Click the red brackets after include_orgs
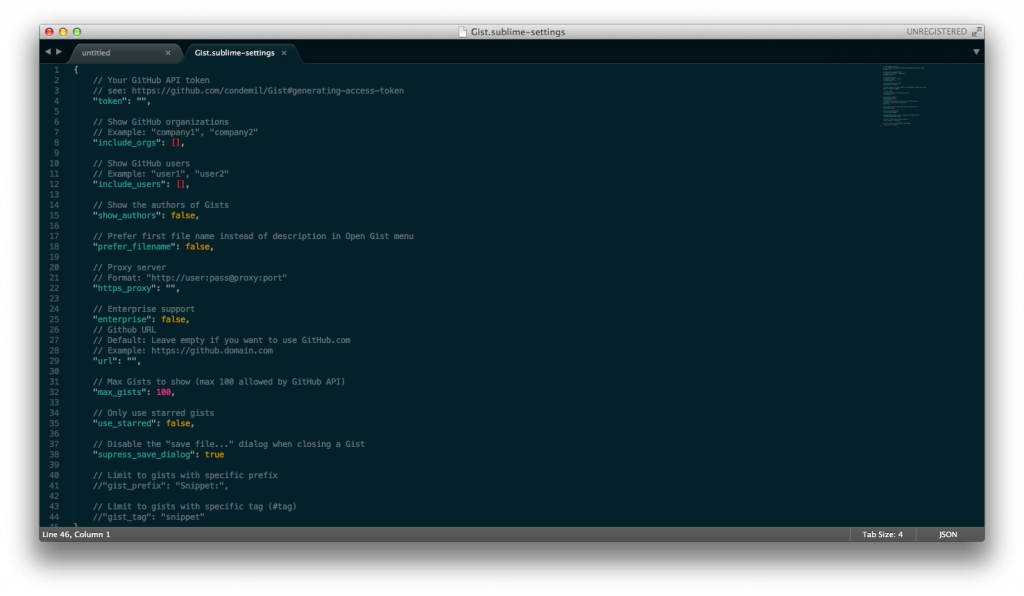This screenshot has height=596, width=1024. pos(176,143)
